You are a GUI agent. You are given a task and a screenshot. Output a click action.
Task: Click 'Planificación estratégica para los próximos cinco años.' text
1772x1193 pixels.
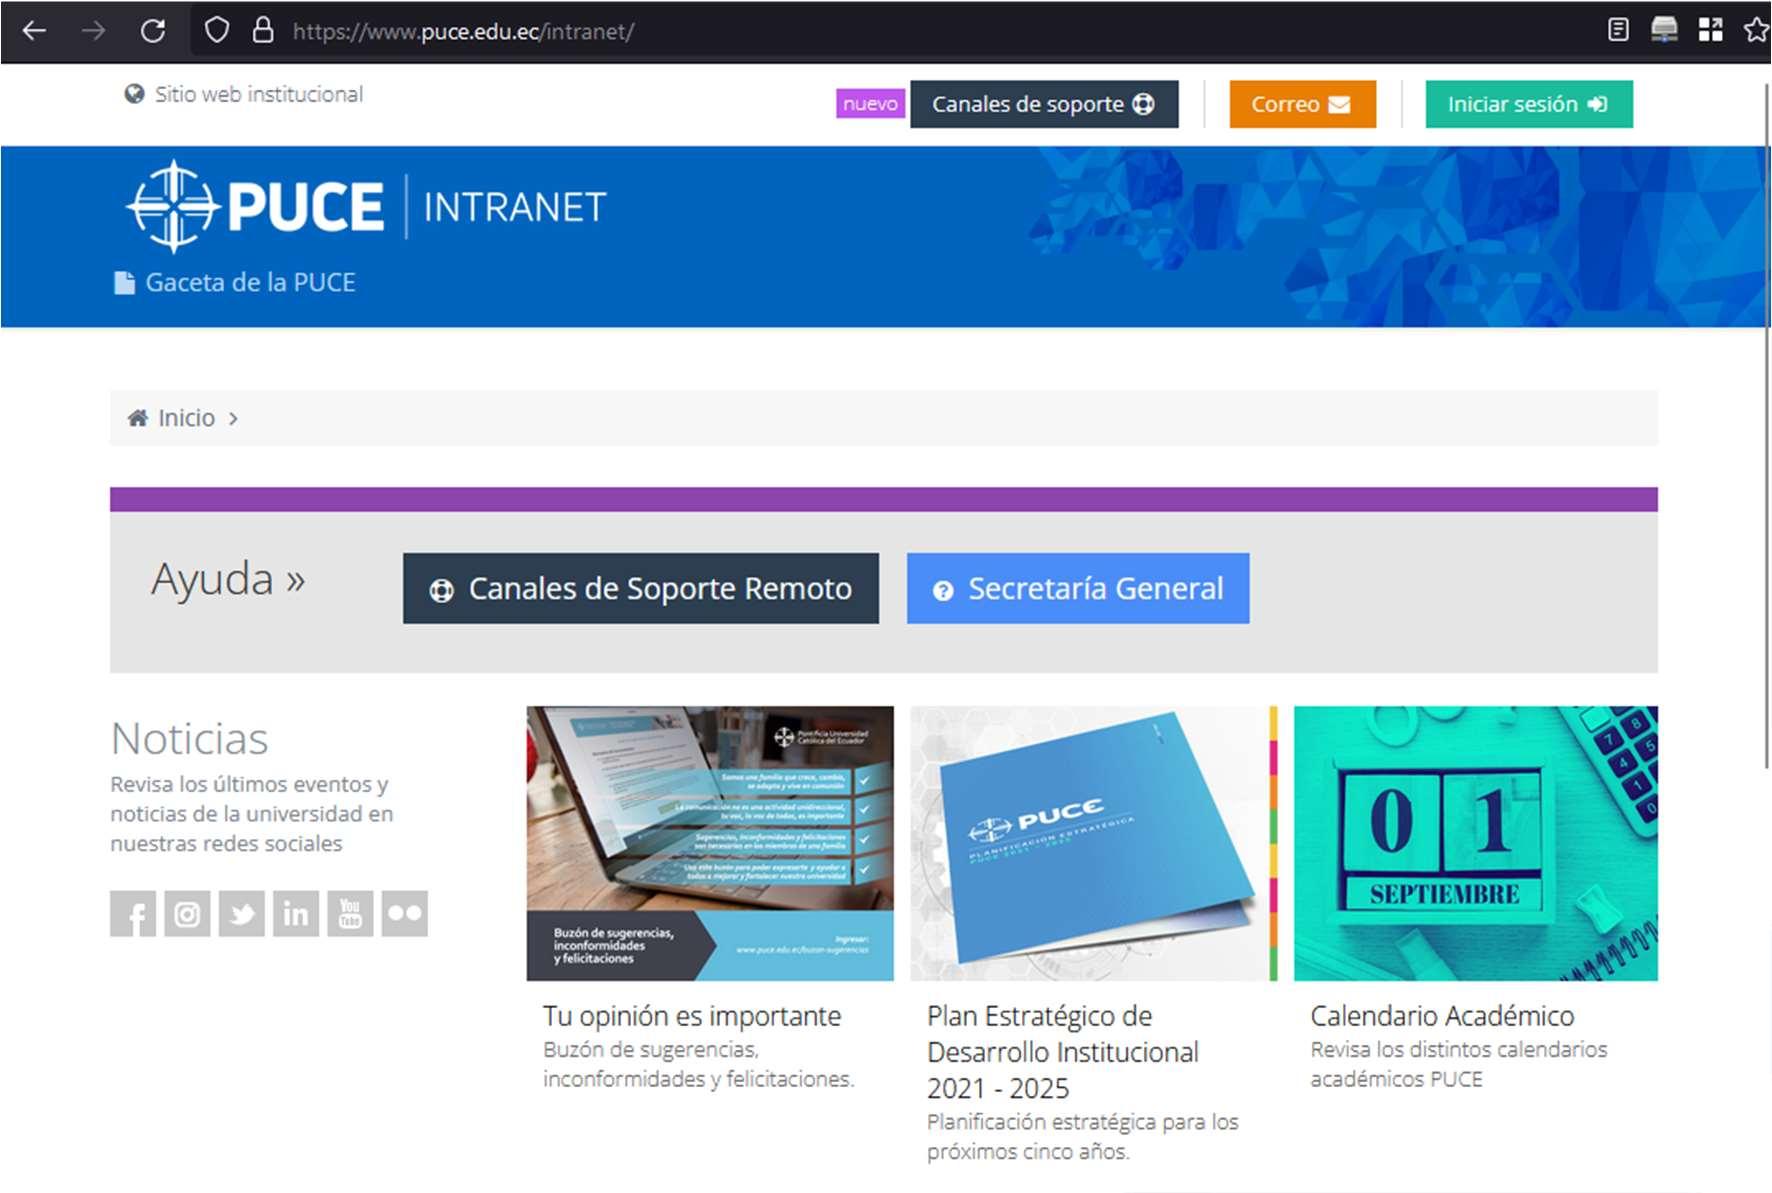[1083, 1137]
